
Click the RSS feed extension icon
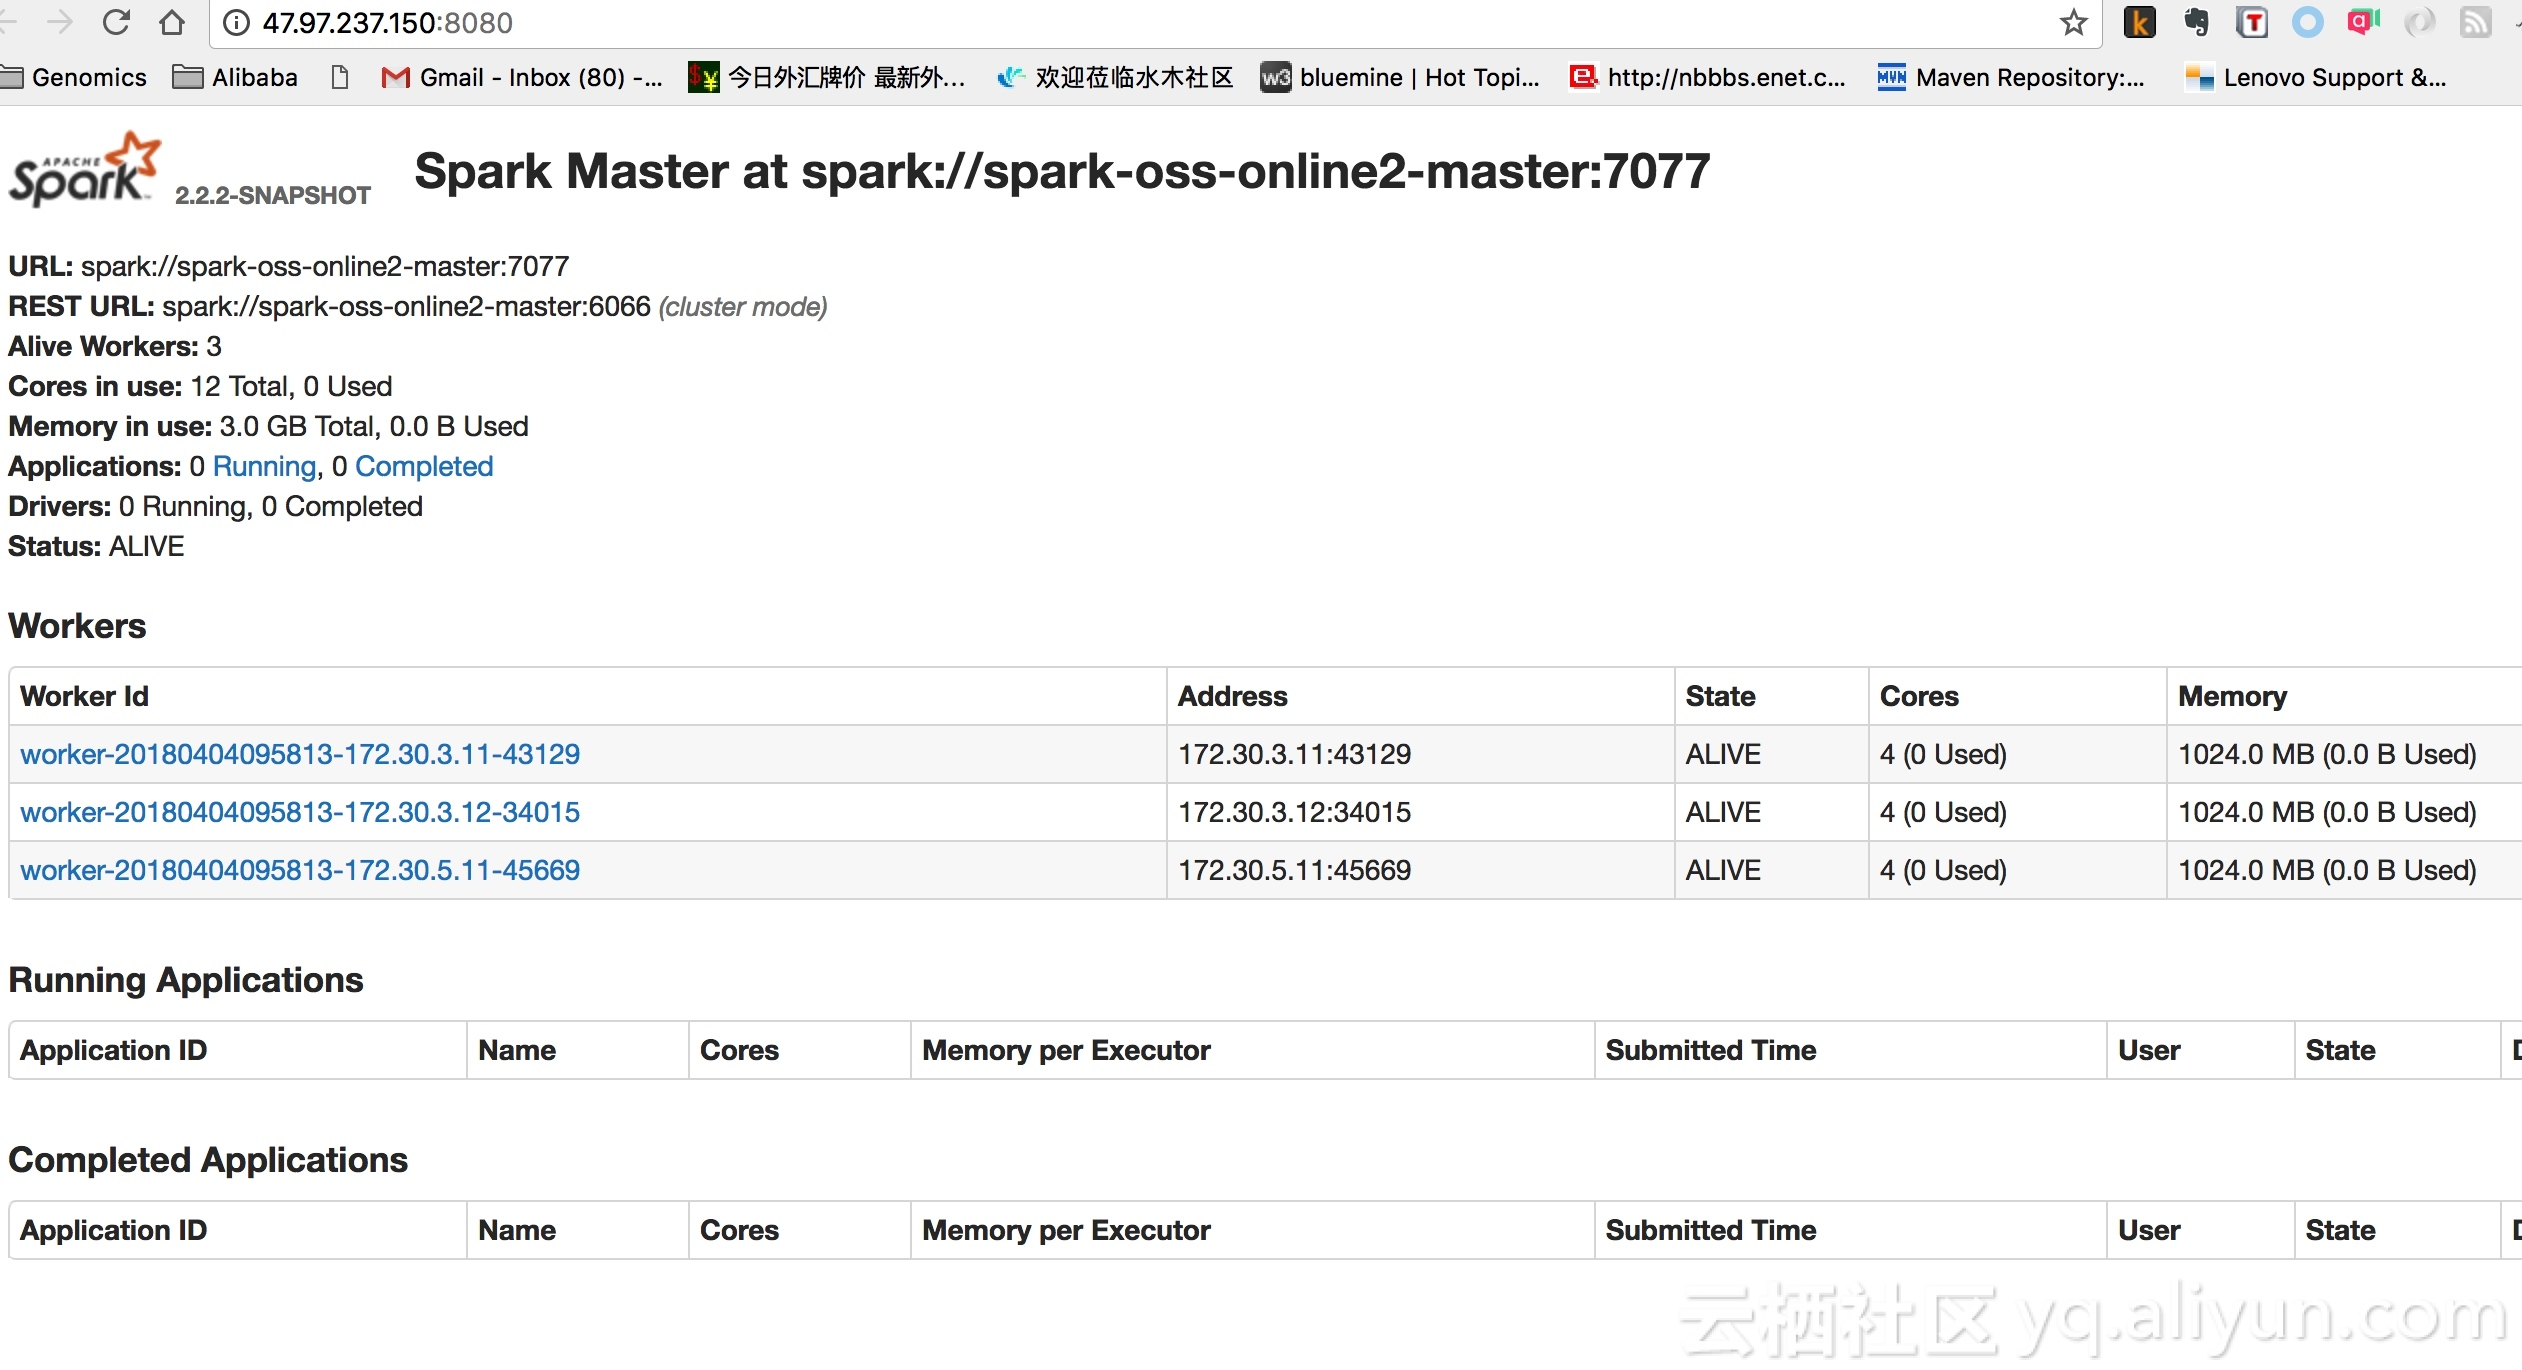[2475, 22]
